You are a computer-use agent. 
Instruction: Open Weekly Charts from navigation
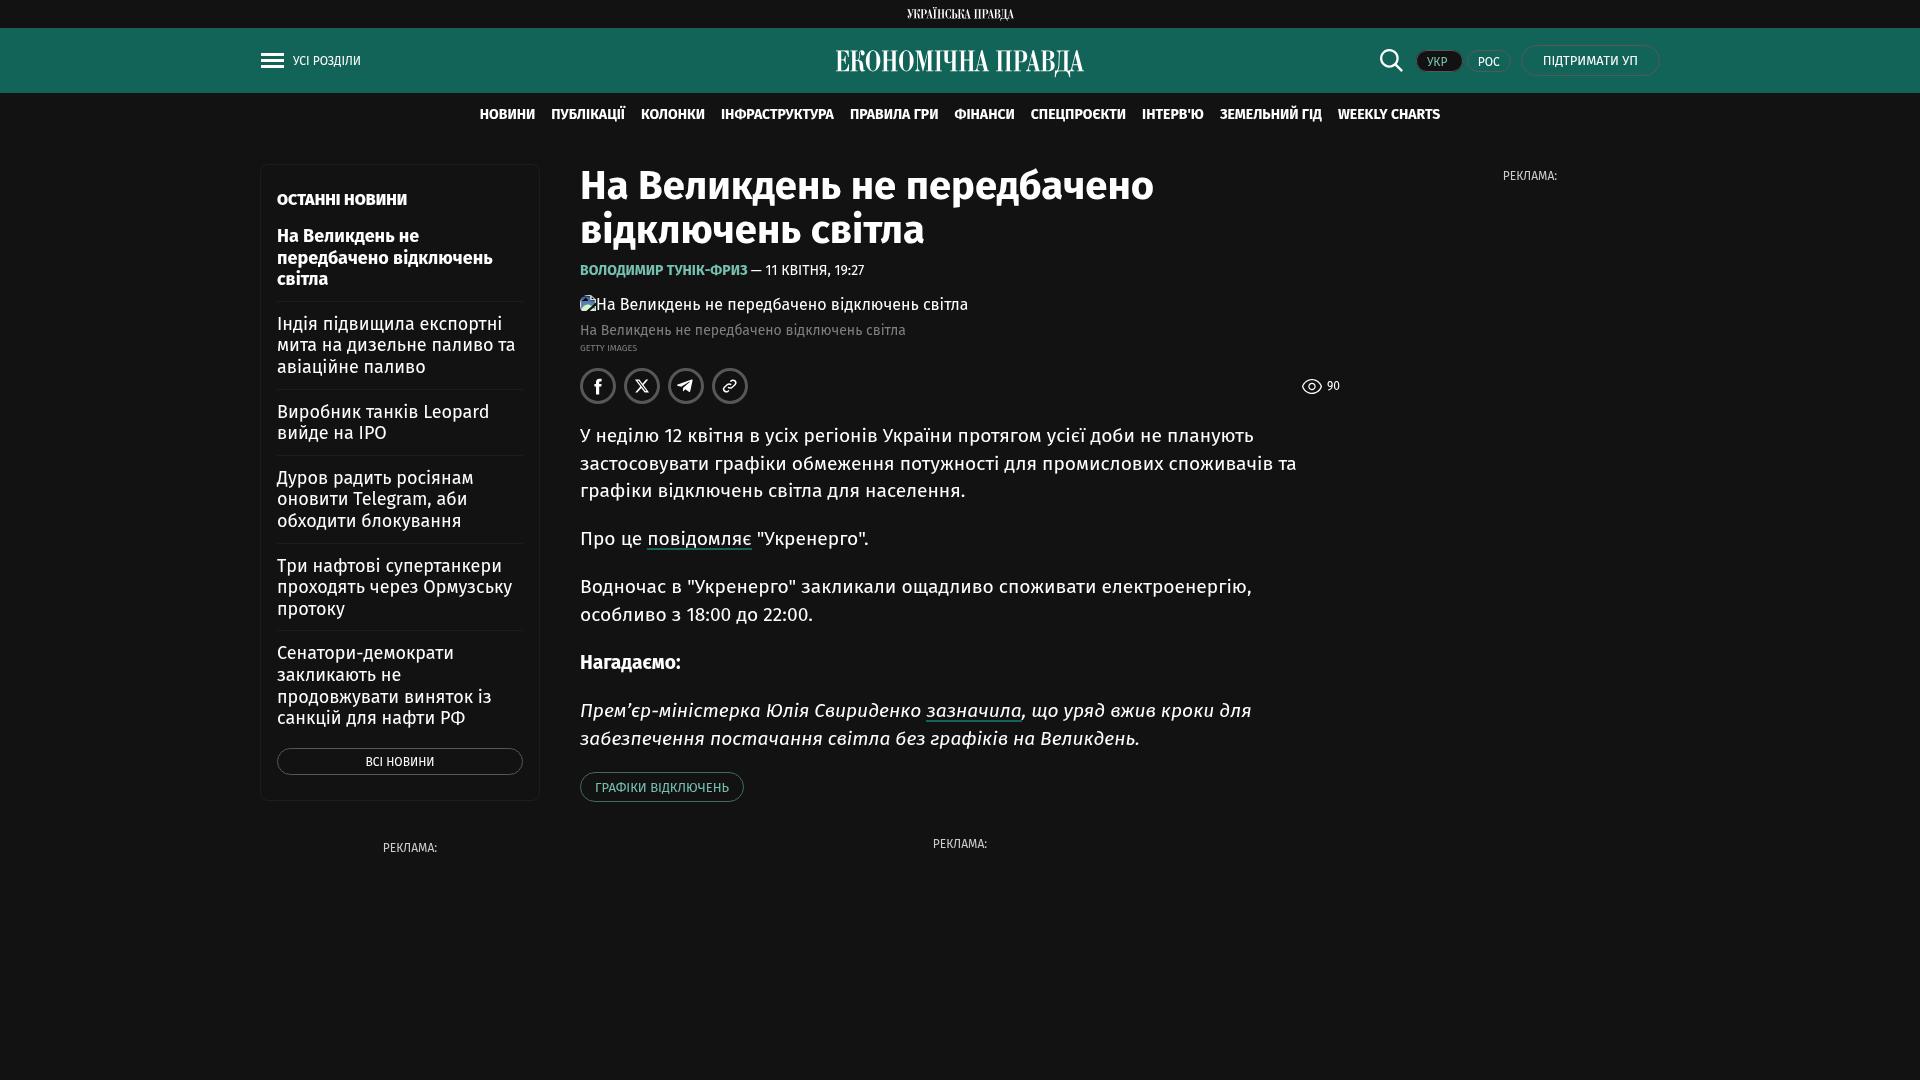1388,115
